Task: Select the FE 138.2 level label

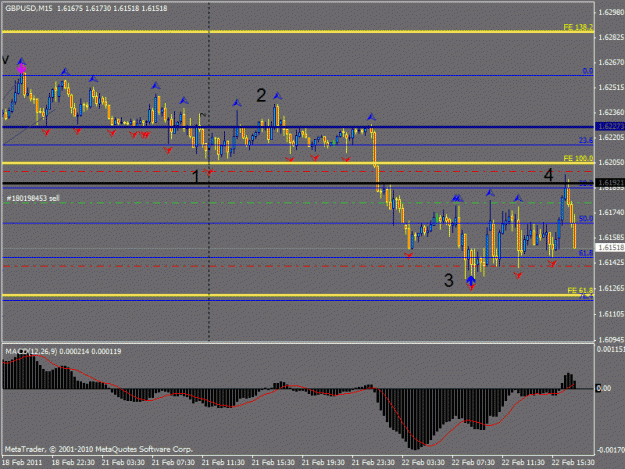Action: pos(578,27)
